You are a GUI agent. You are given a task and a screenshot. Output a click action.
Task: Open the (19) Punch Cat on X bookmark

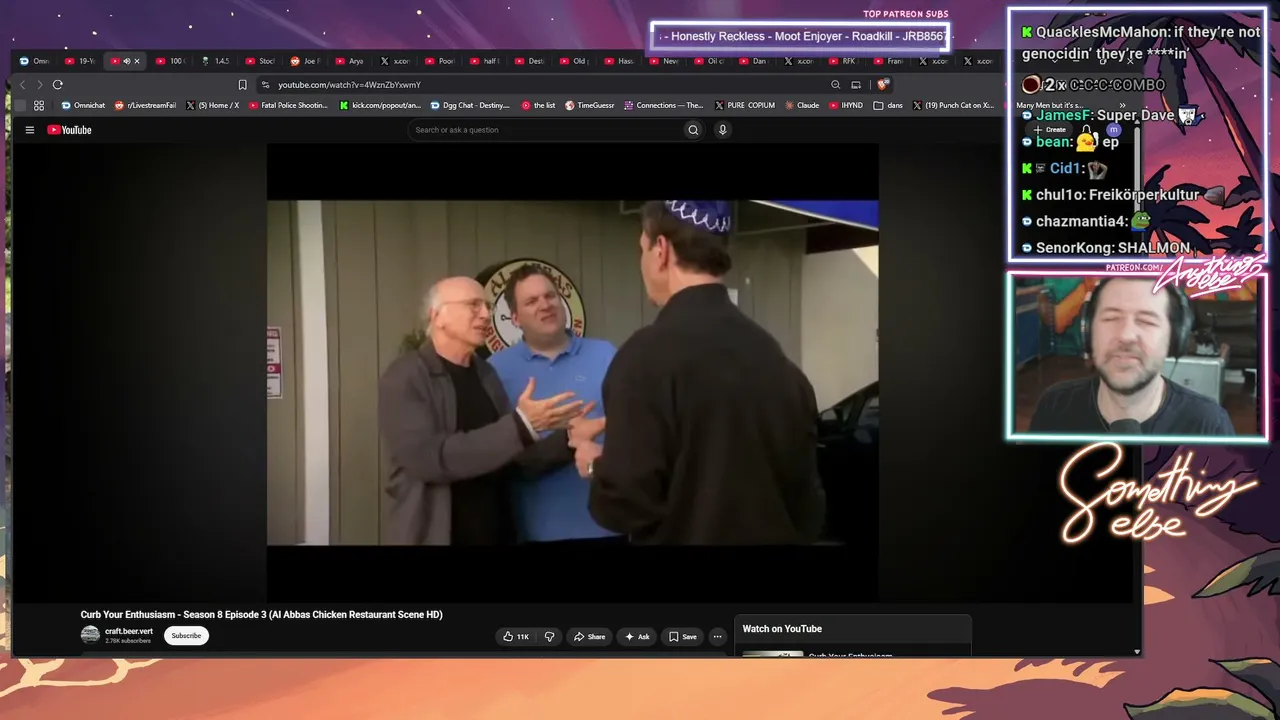point(953,105)
